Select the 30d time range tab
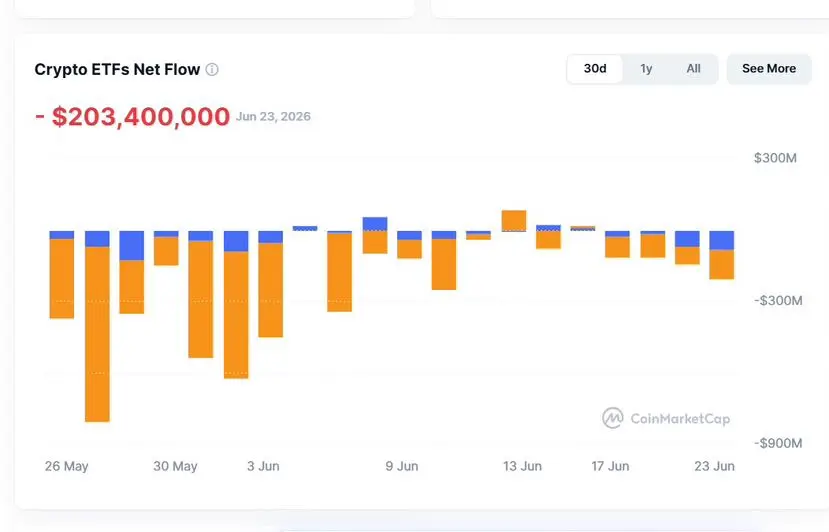The width and height of the screenshot is (829, 532). [x=595, y=69]
